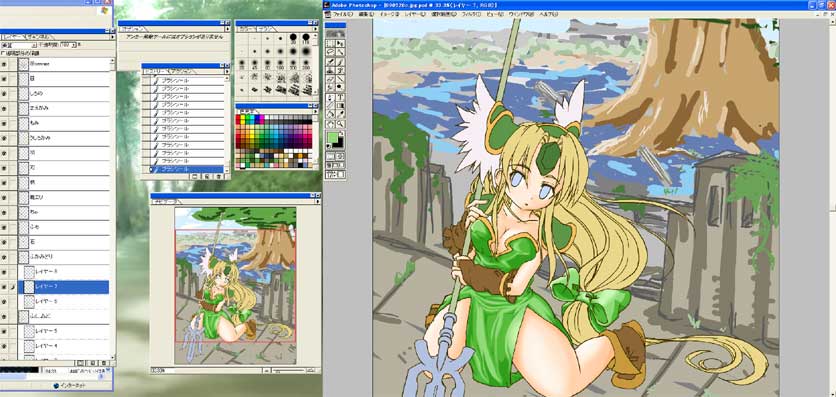Screen dimensions: 836x397
Task: Open the フィルタ menu
Action: coord(471,14)
